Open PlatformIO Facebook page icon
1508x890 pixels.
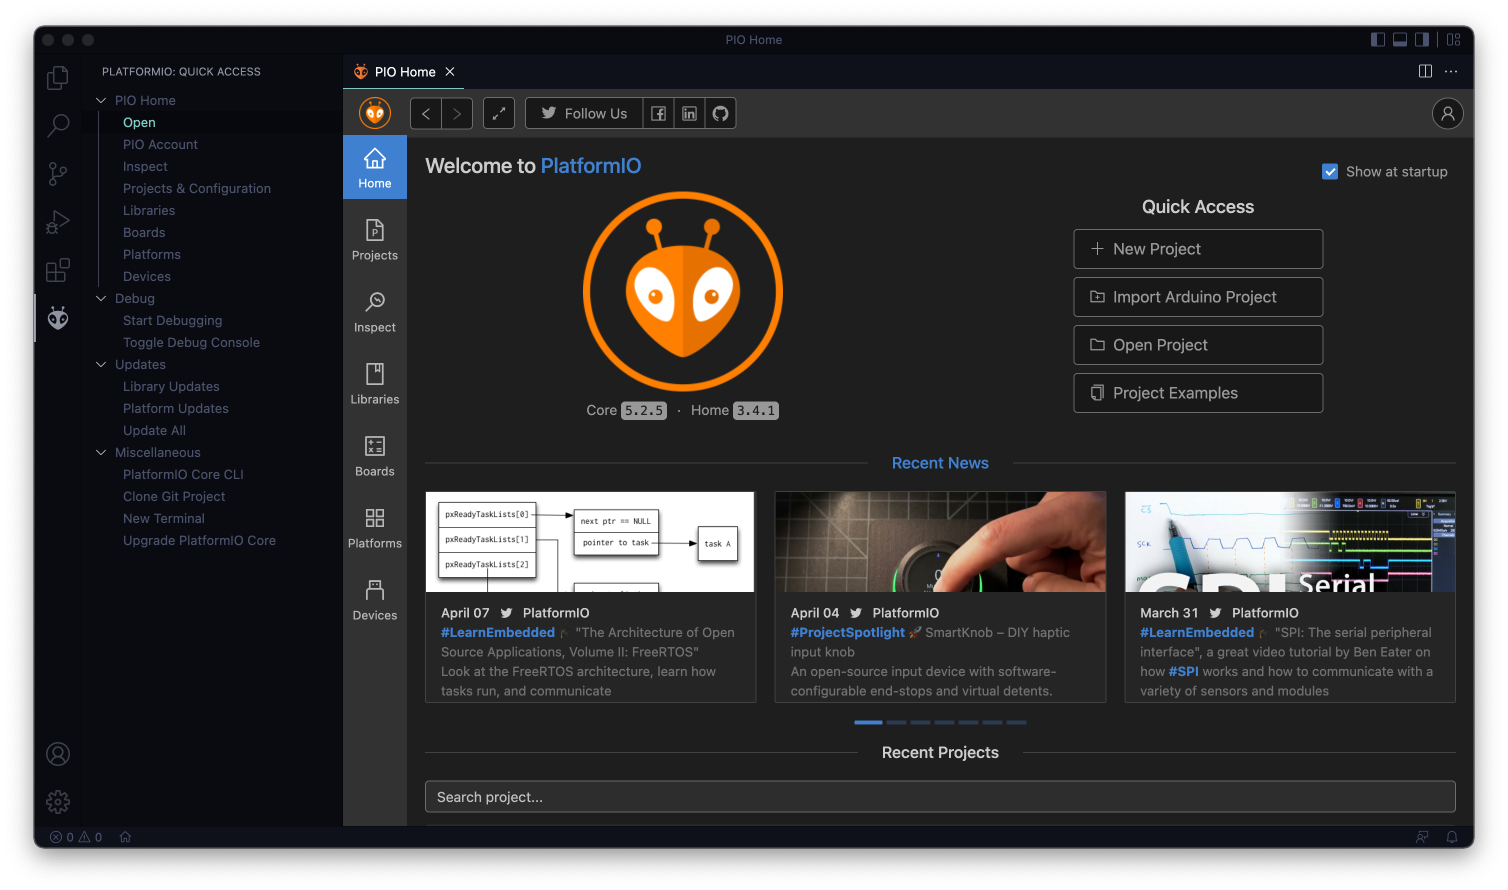point(659,113)
